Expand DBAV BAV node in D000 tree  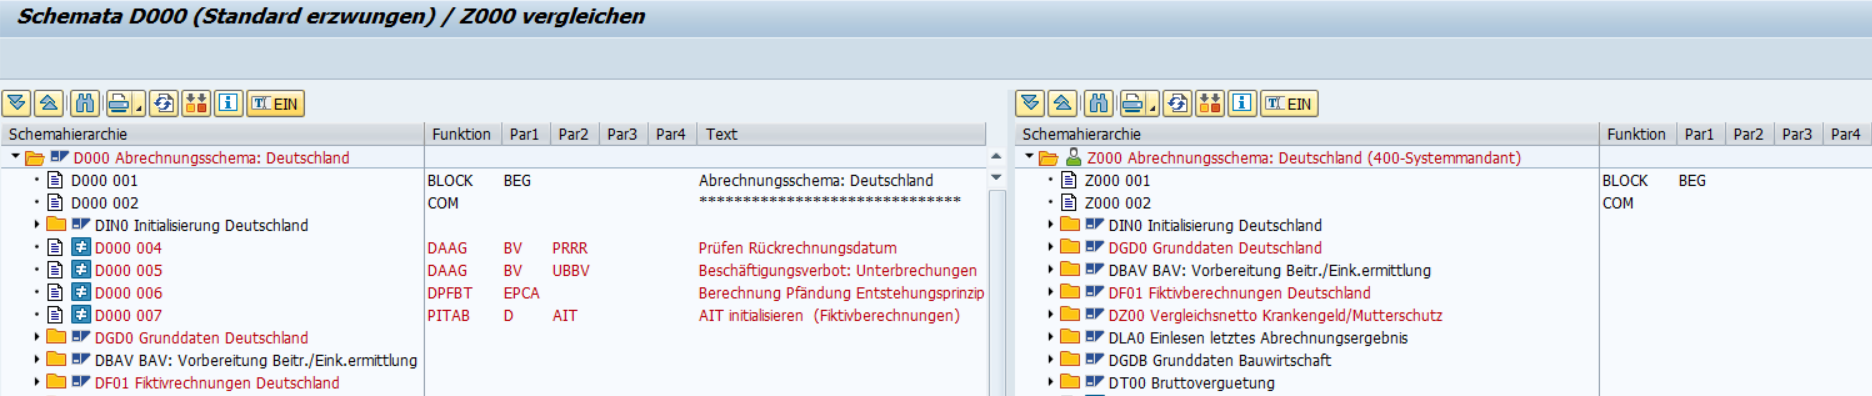point(37,360)
